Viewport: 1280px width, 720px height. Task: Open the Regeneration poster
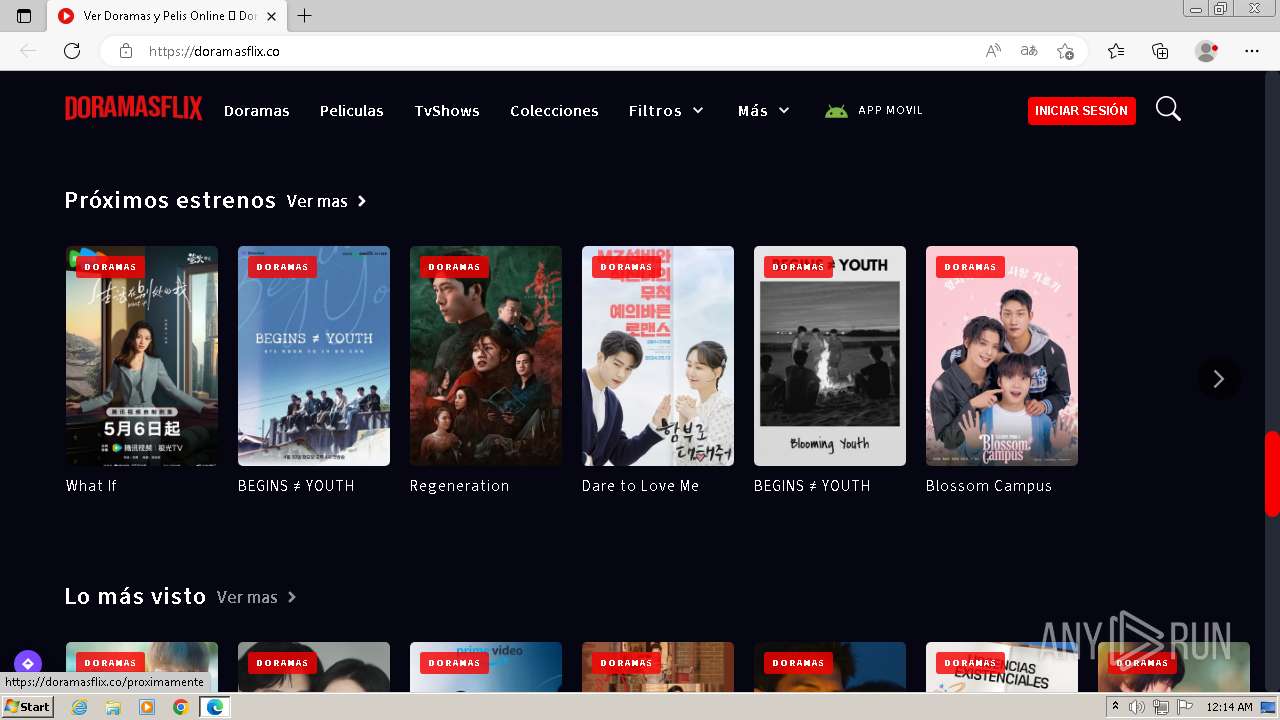[486, 356]
